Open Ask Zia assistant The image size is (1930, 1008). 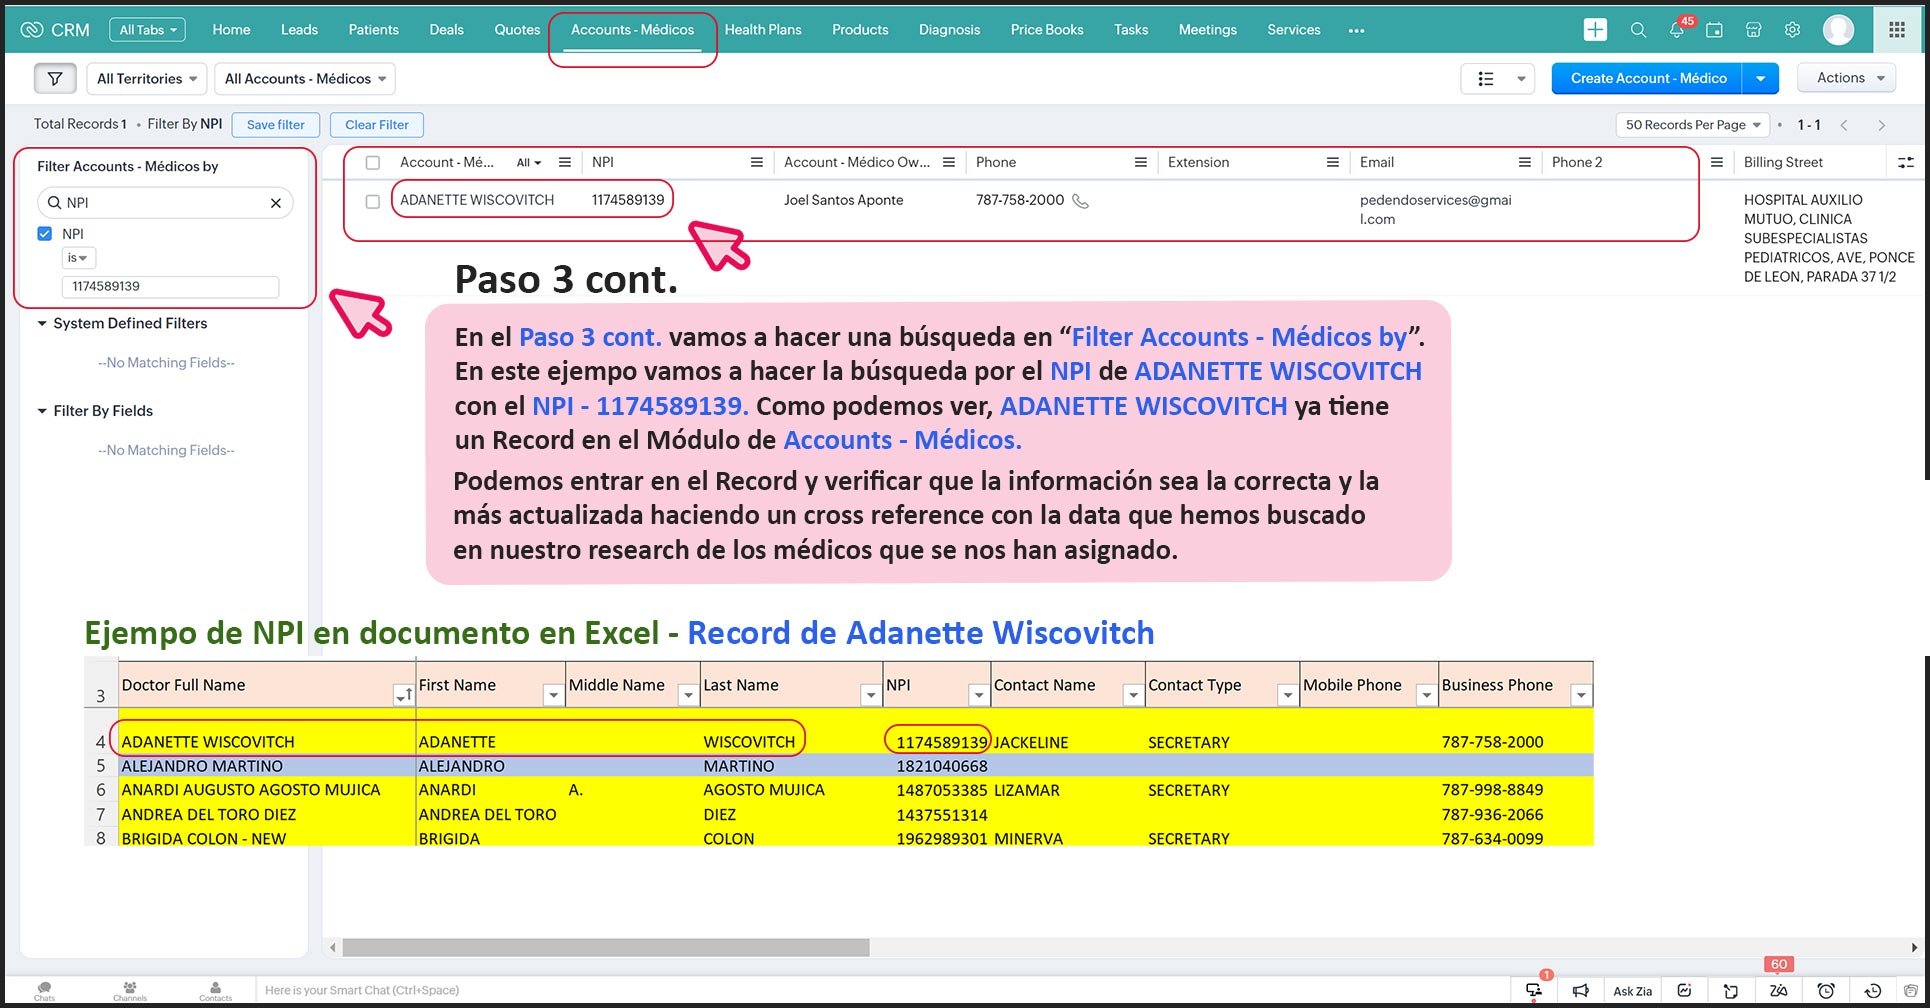click(1632, 991)
